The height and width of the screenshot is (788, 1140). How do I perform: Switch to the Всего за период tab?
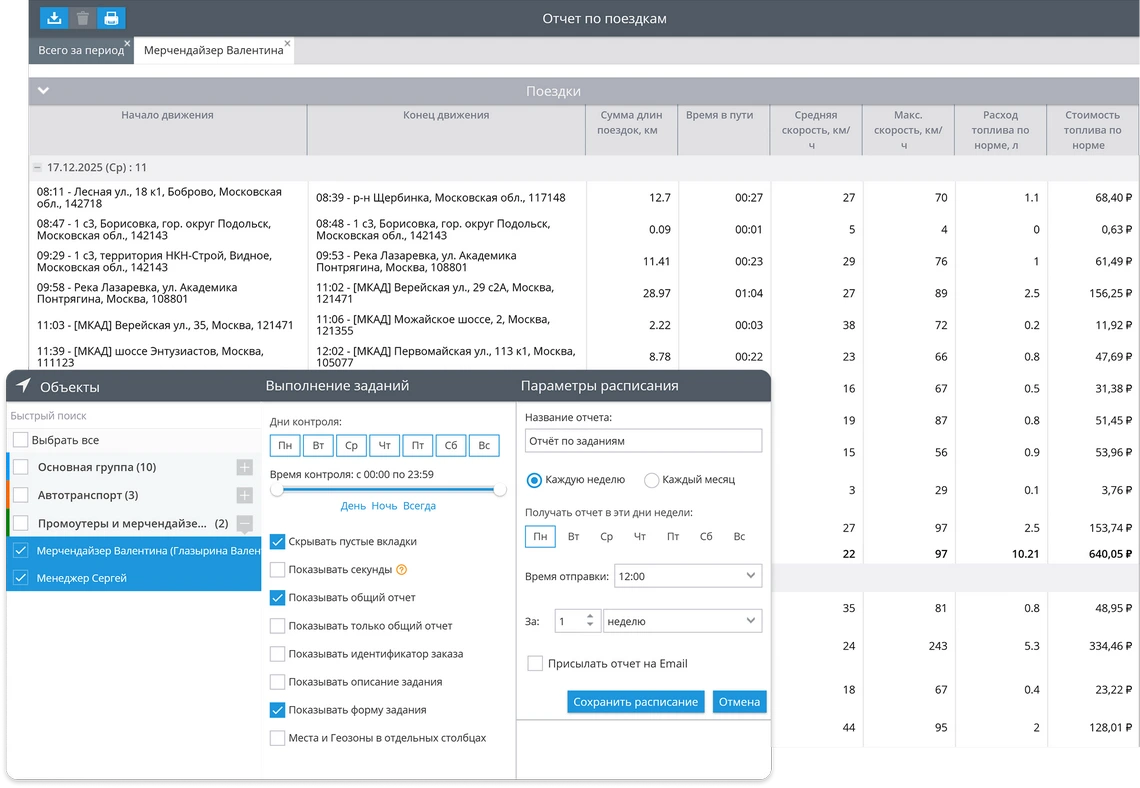(x=80, y=50)
